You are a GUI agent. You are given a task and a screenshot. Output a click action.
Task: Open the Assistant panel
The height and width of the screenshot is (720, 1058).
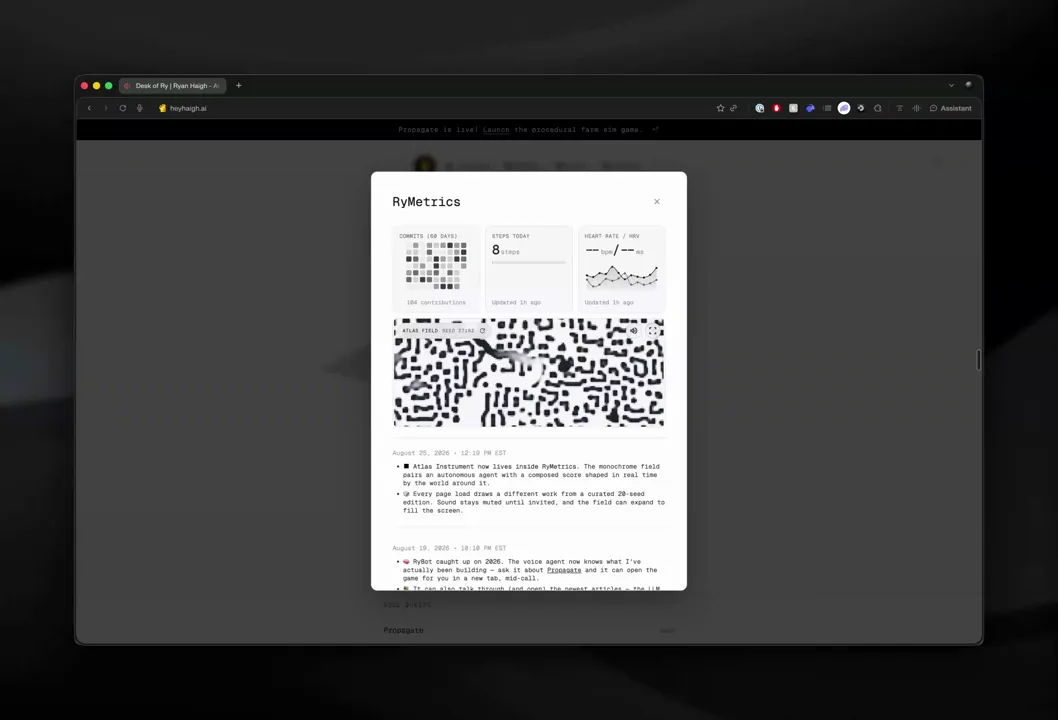[951, 108]
